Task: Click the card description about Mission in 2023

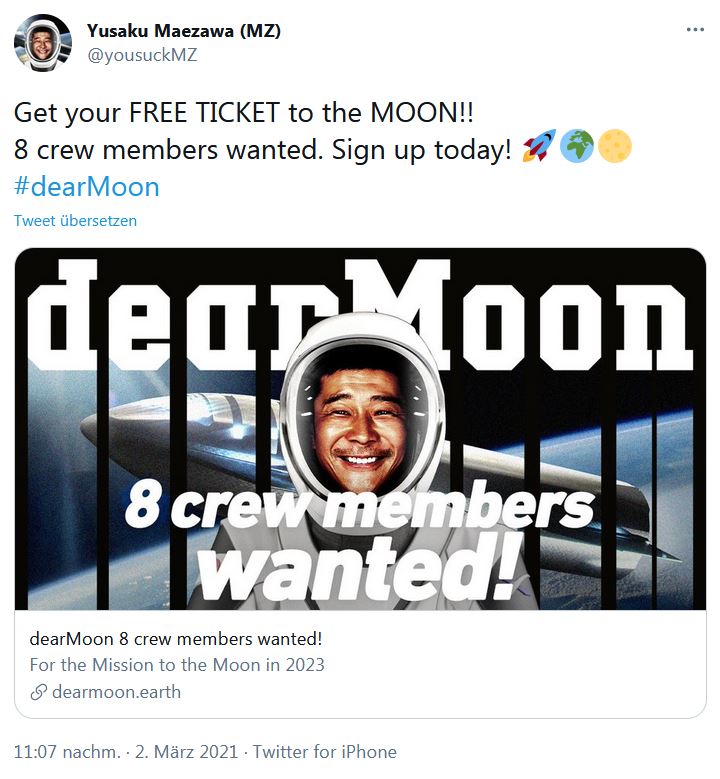Action: point(177,665)
